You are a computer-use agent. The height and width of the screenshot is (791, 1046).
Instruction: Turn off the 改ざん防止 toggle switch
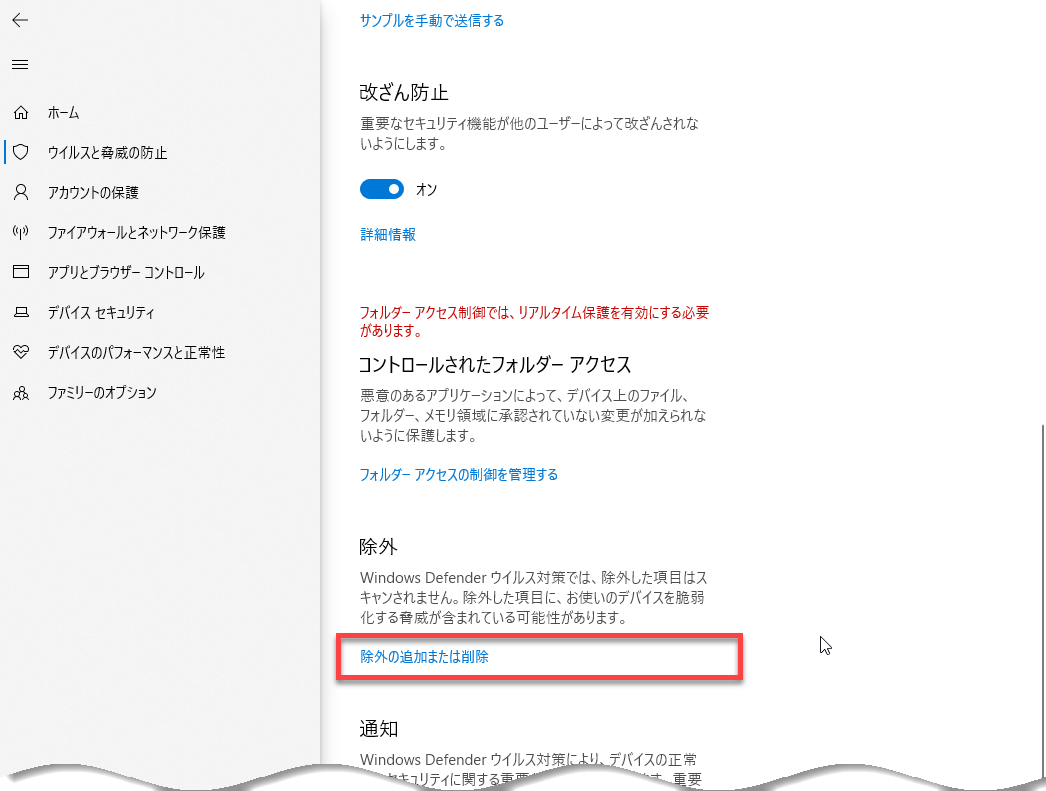(381, 189)
